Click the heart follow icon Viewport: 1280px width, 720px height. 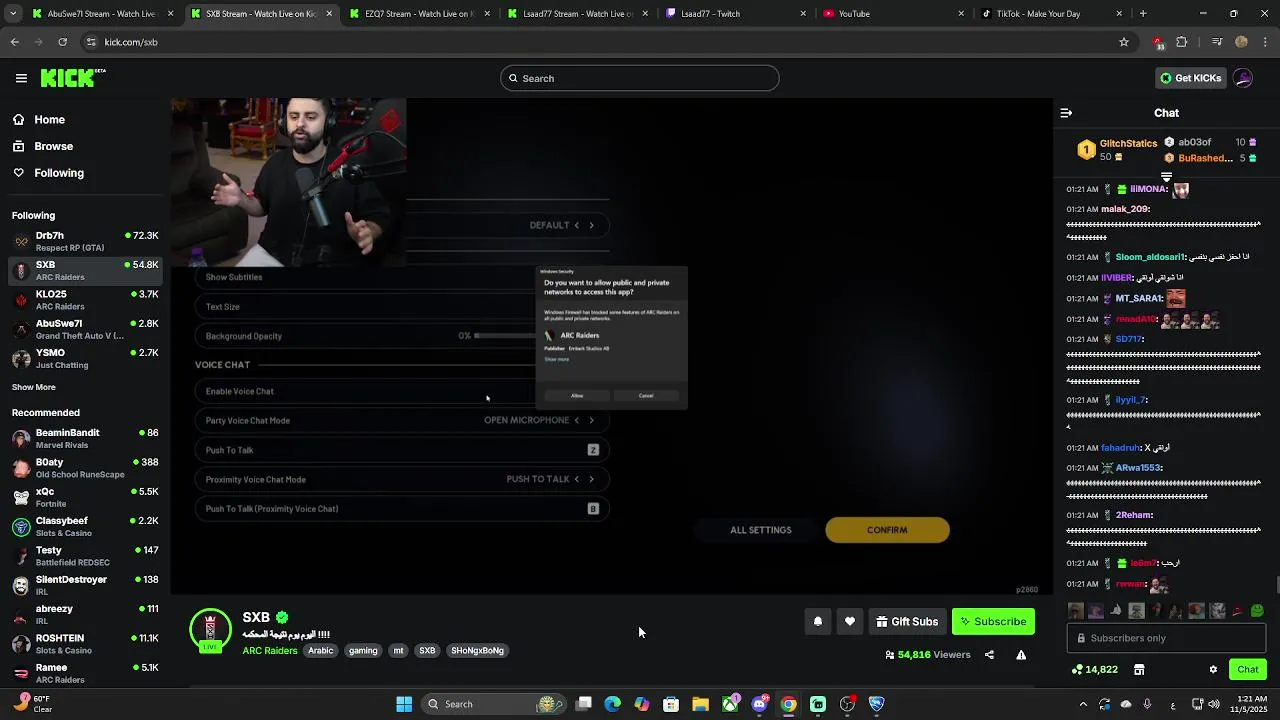coord(850,622)
